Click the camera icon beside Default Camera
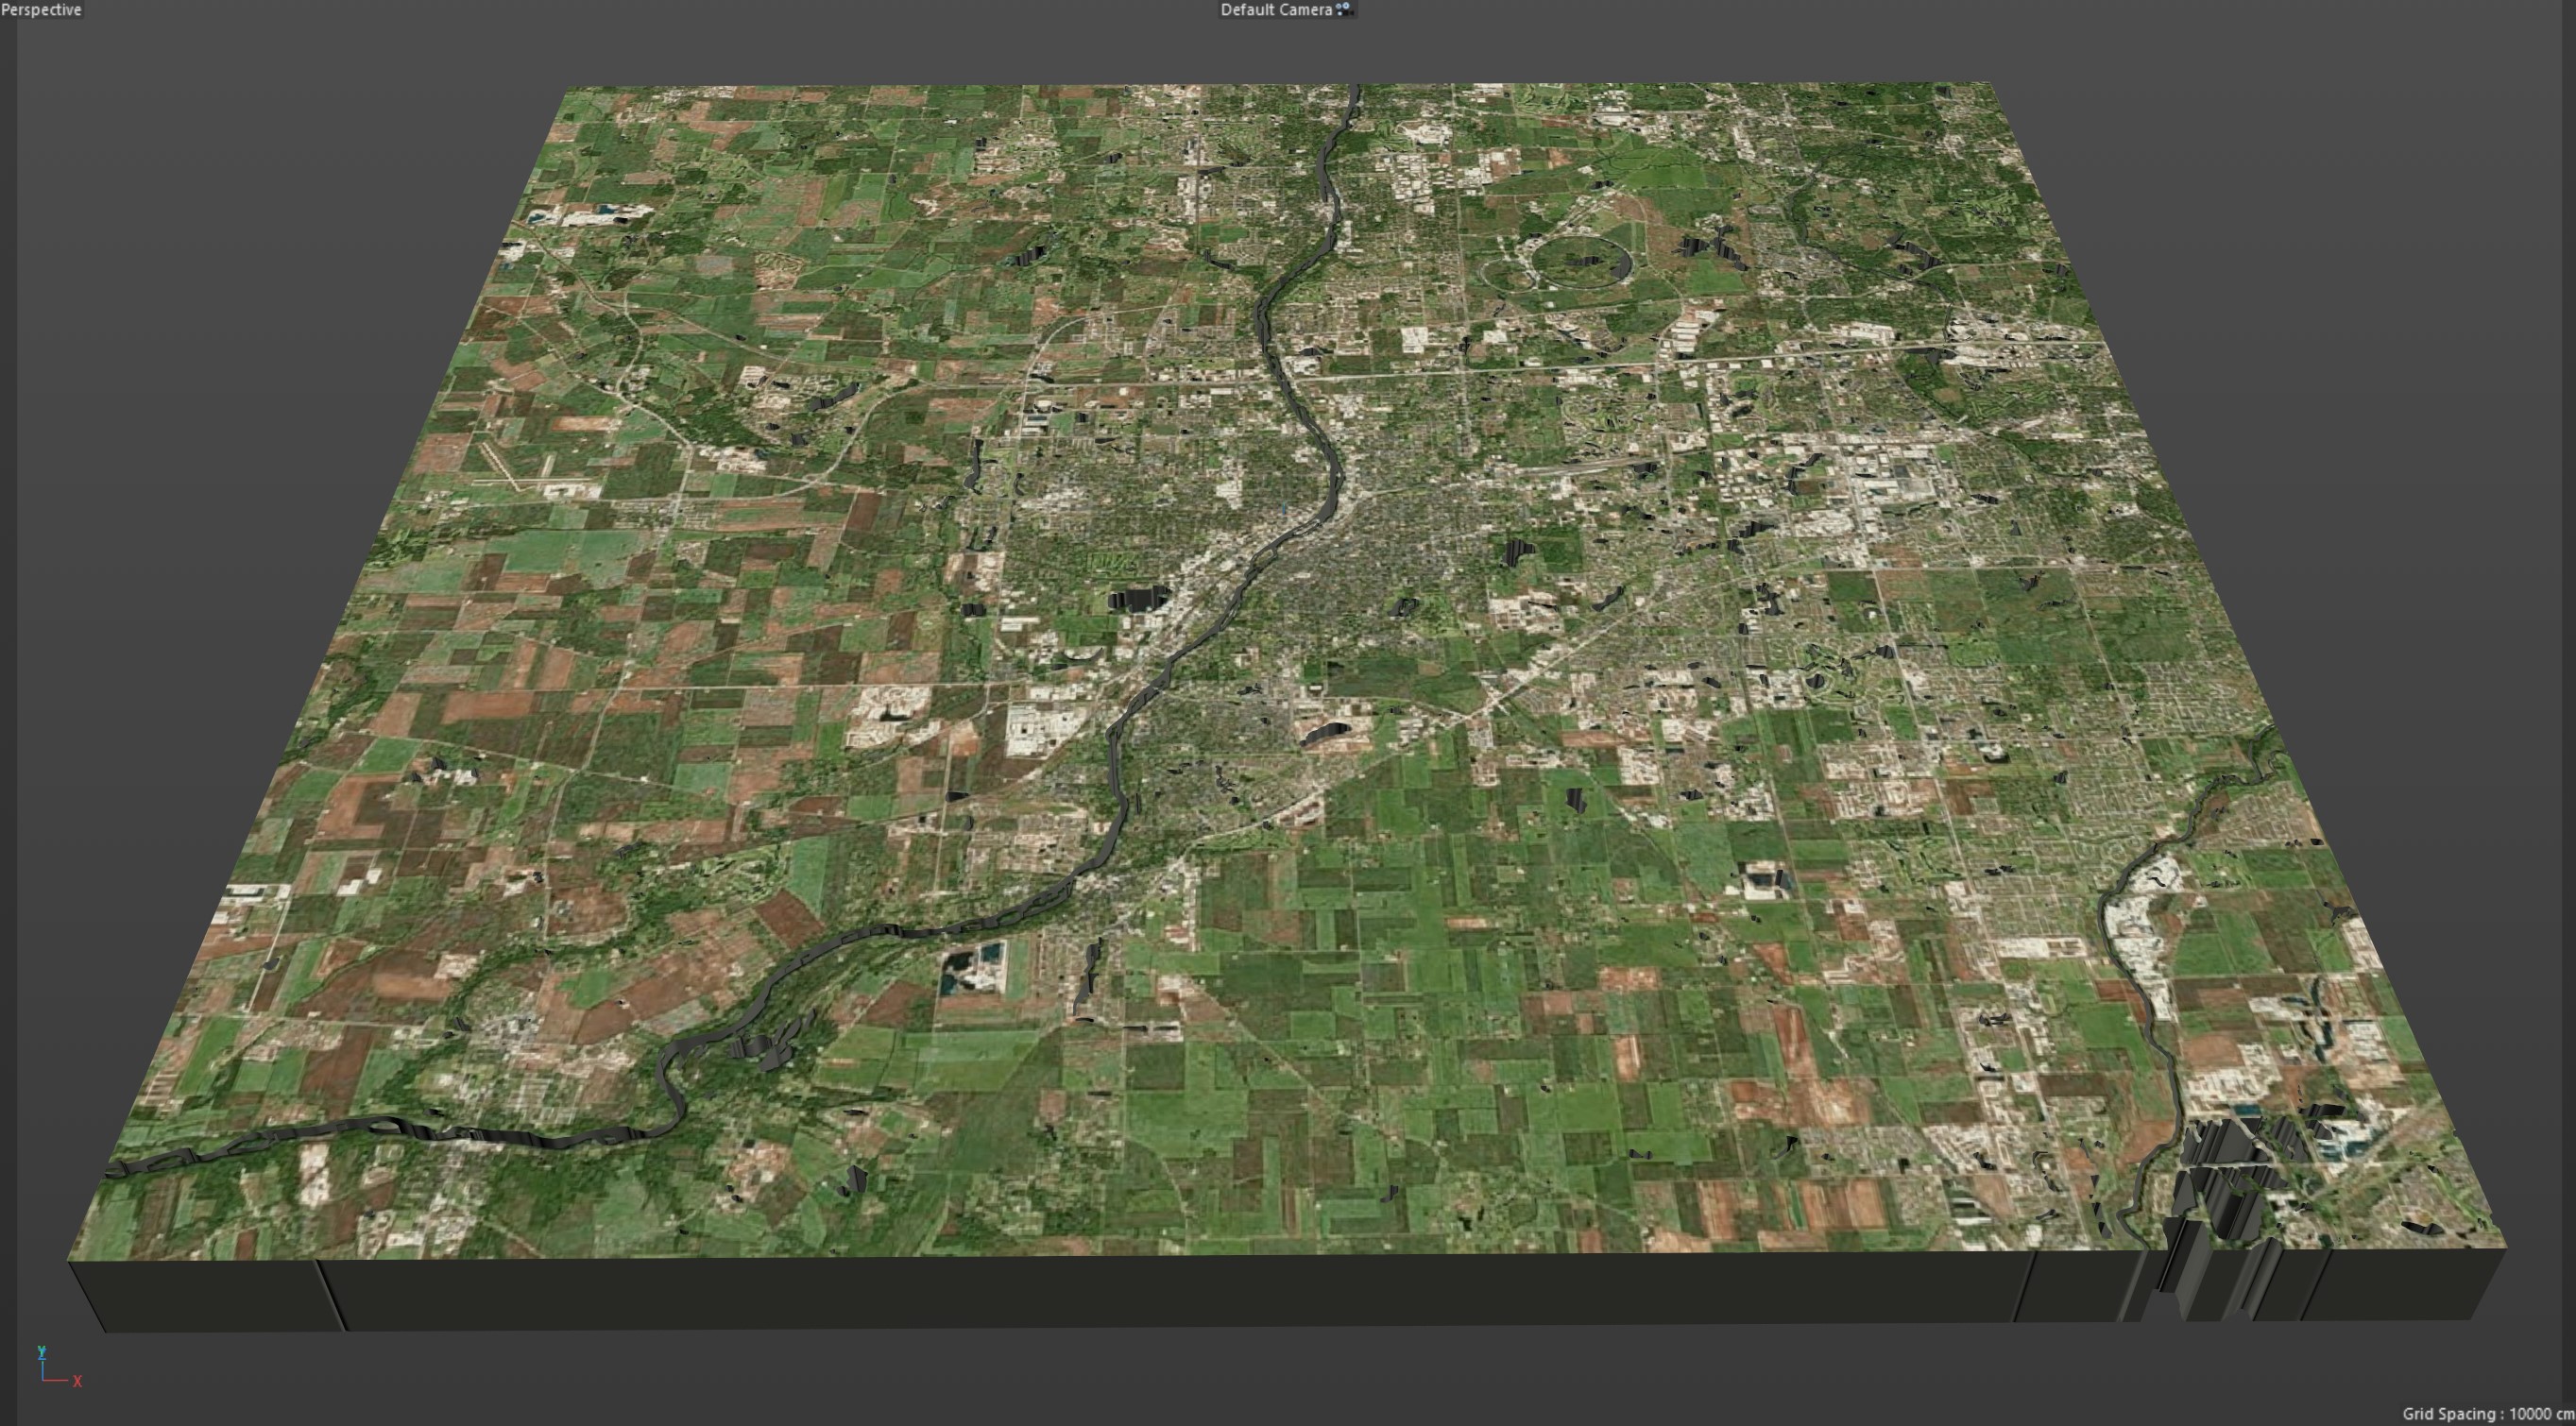2576x1426 pixels. pyautogui.click(x=1344, y=9)
